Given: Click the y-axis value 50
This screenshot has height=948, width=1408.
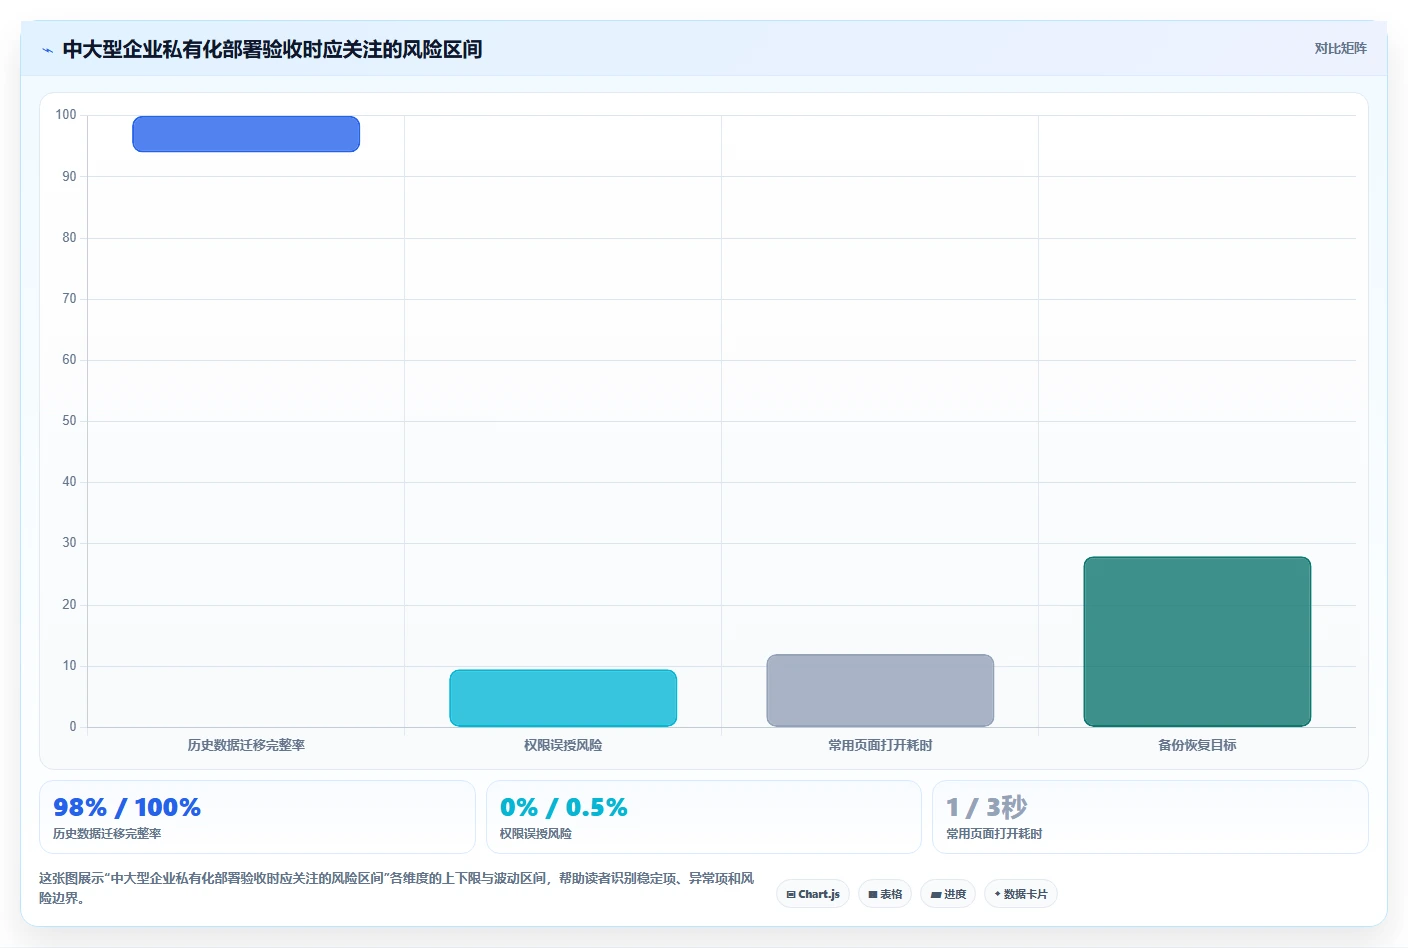Looking at the screenshot, I should point(69,421).
